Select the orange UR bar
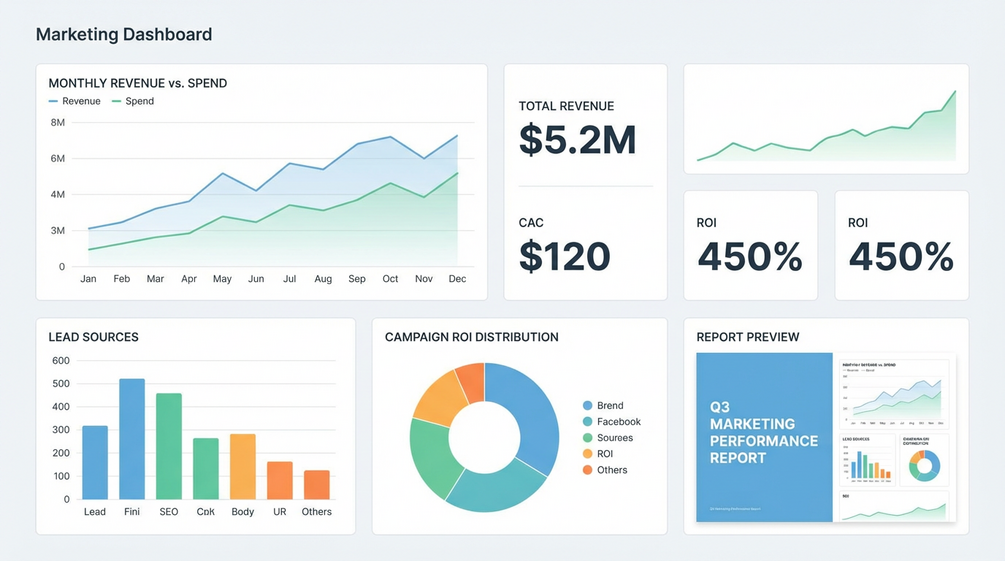1005x561 pixels. (279, 480)
